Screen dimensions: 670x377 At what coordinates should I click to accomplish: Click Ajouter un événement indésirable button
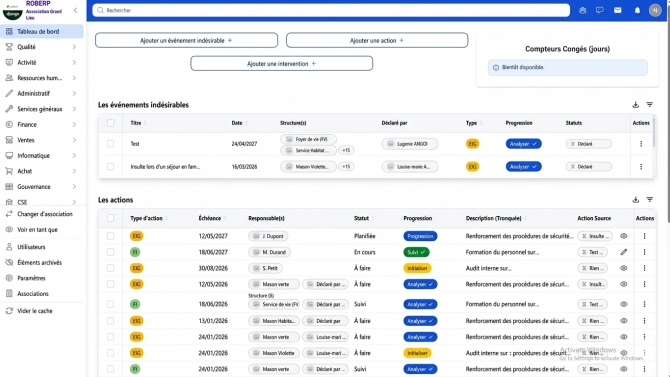tap(186, 41)
